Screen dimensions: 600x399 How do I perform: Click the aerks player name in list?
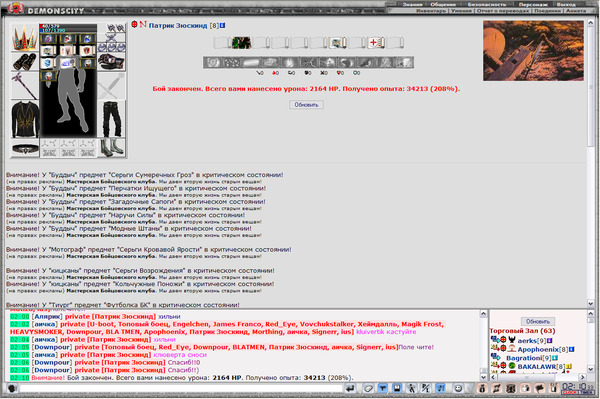pos(527,340)
